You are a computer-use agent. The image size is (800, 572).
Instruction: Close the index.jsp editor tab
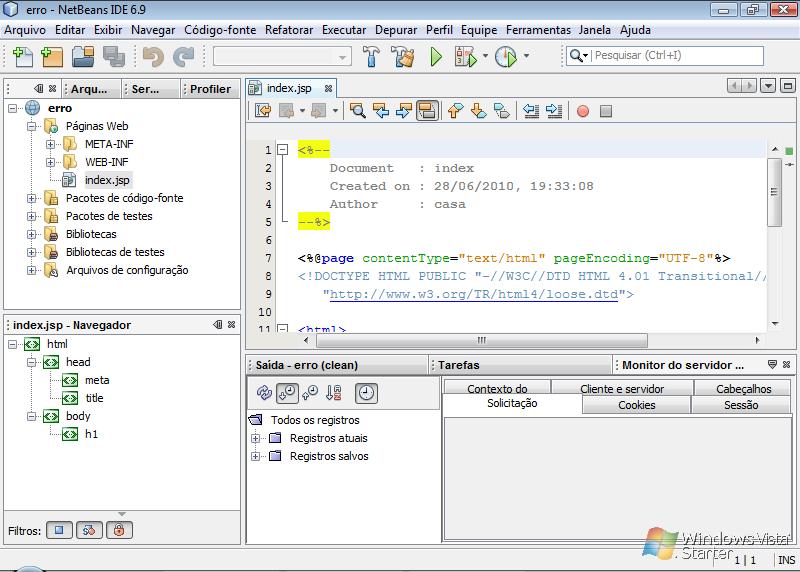point(328,89)
